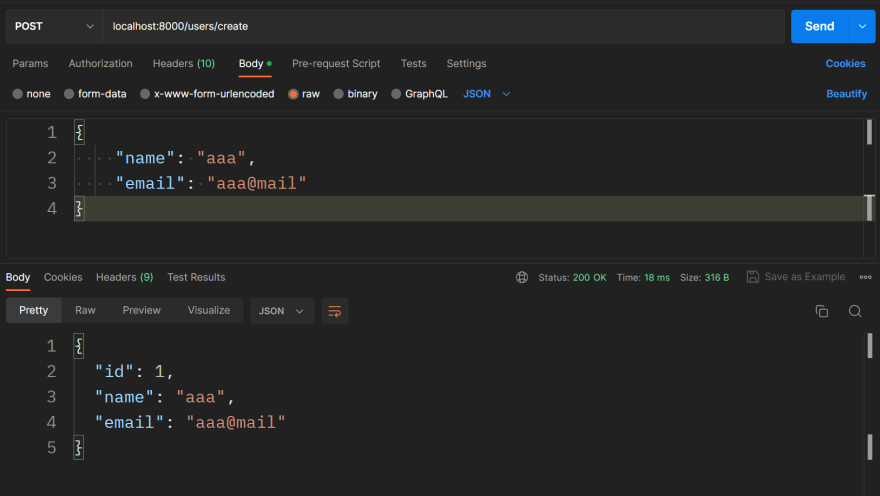The width and height of the screenshot is (880, 496).
Task: Click the Save as Example disk icon
Action: [x=753, y=277]
